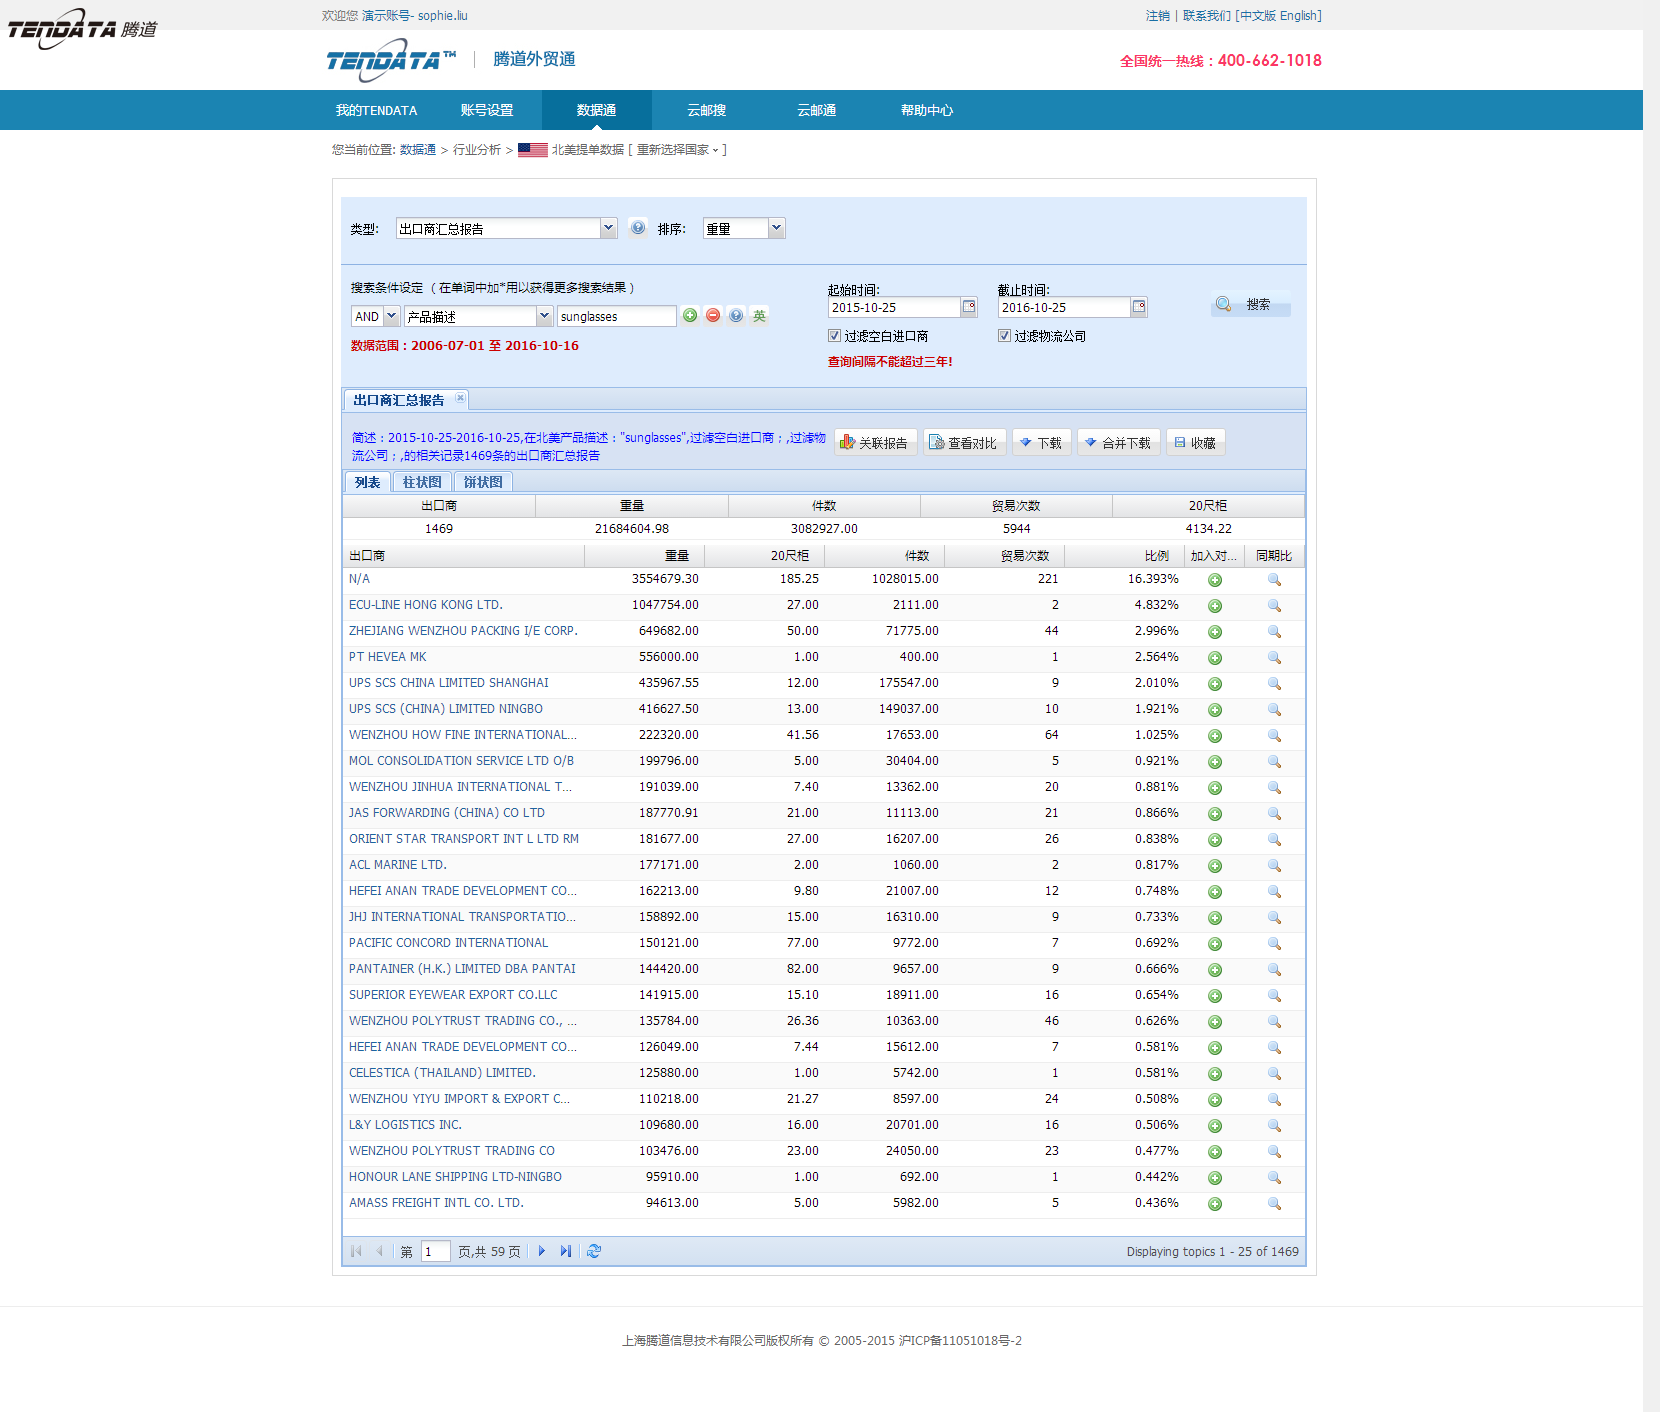Viewport: 1660px width, 1412px height.
Task: Close the 出口商汇总报告 tab
Action: [x=461, y=398]
